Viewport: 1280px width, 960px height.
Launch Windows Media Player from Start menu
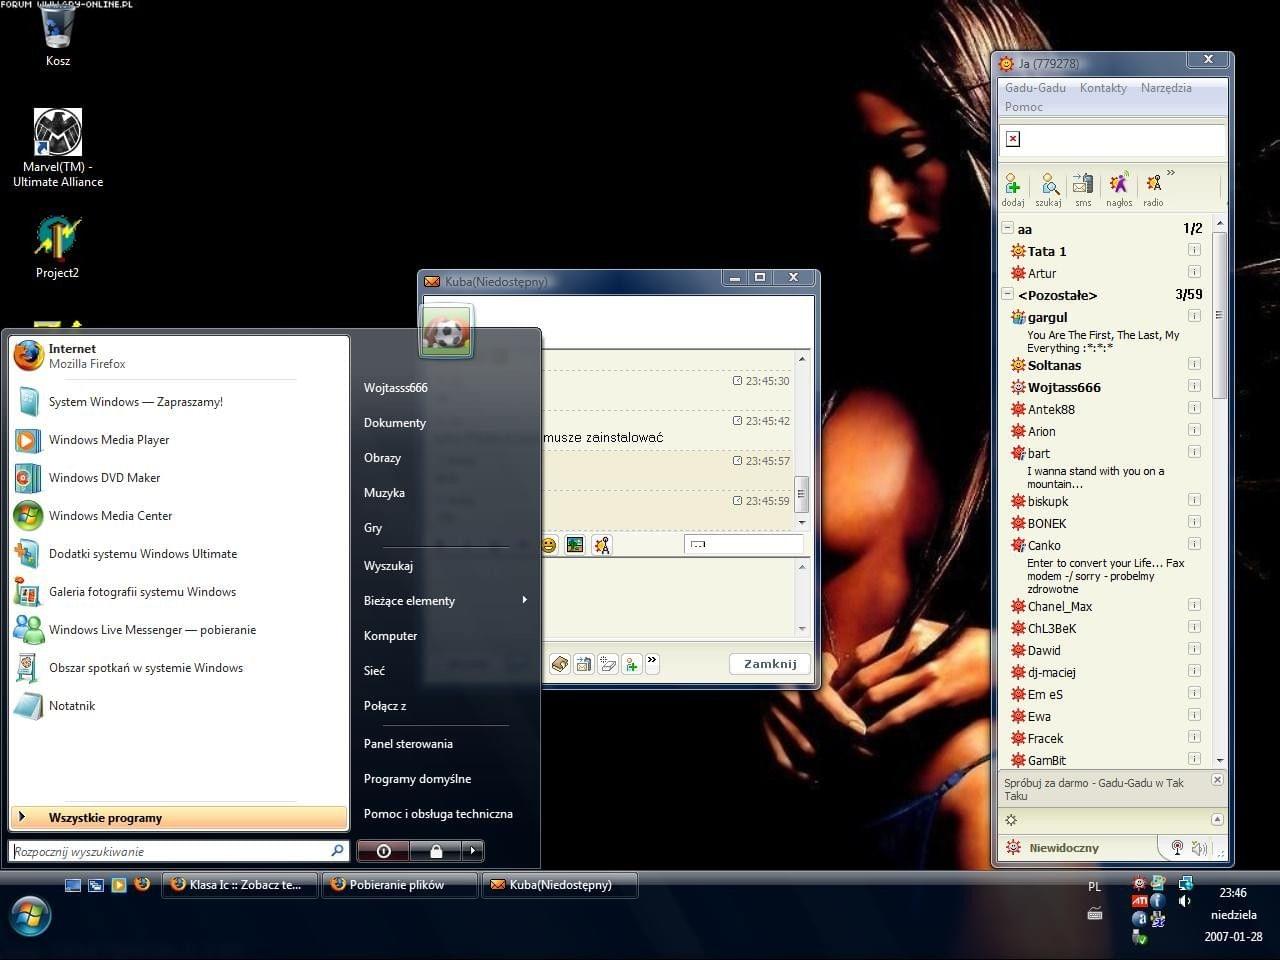pos(179,440)
